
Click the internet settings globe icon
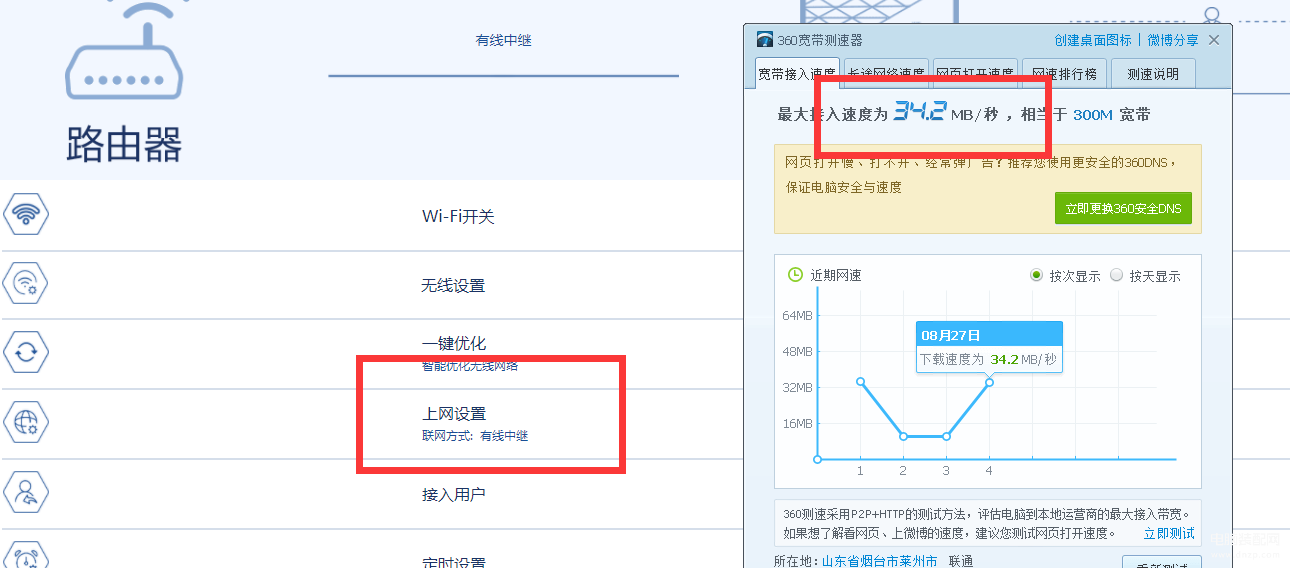click(x=26, y=422)
